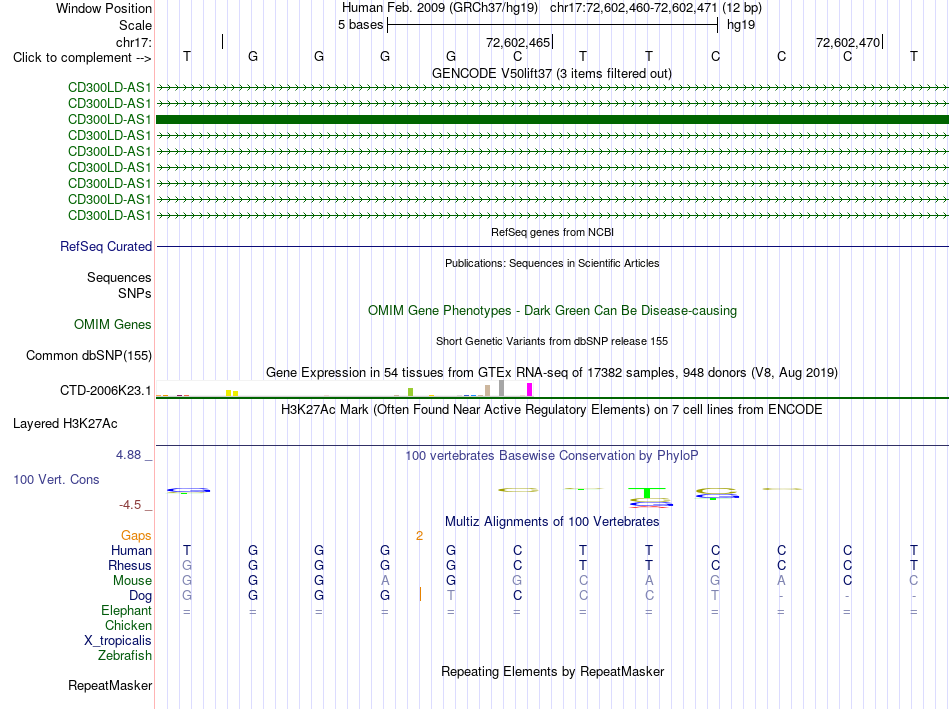The height and width of the screenshot is (709, 950).
Task: Click the '5 bases' scale bar label
Action: (360, 25)
